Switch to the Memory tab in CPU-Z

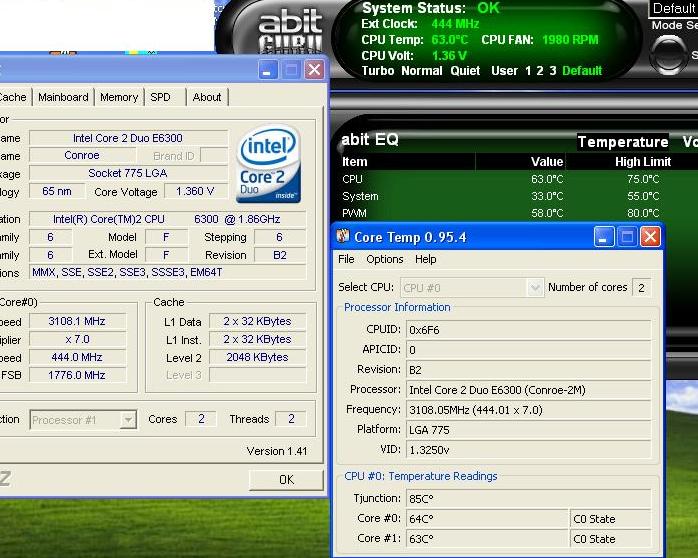point(119,97)
